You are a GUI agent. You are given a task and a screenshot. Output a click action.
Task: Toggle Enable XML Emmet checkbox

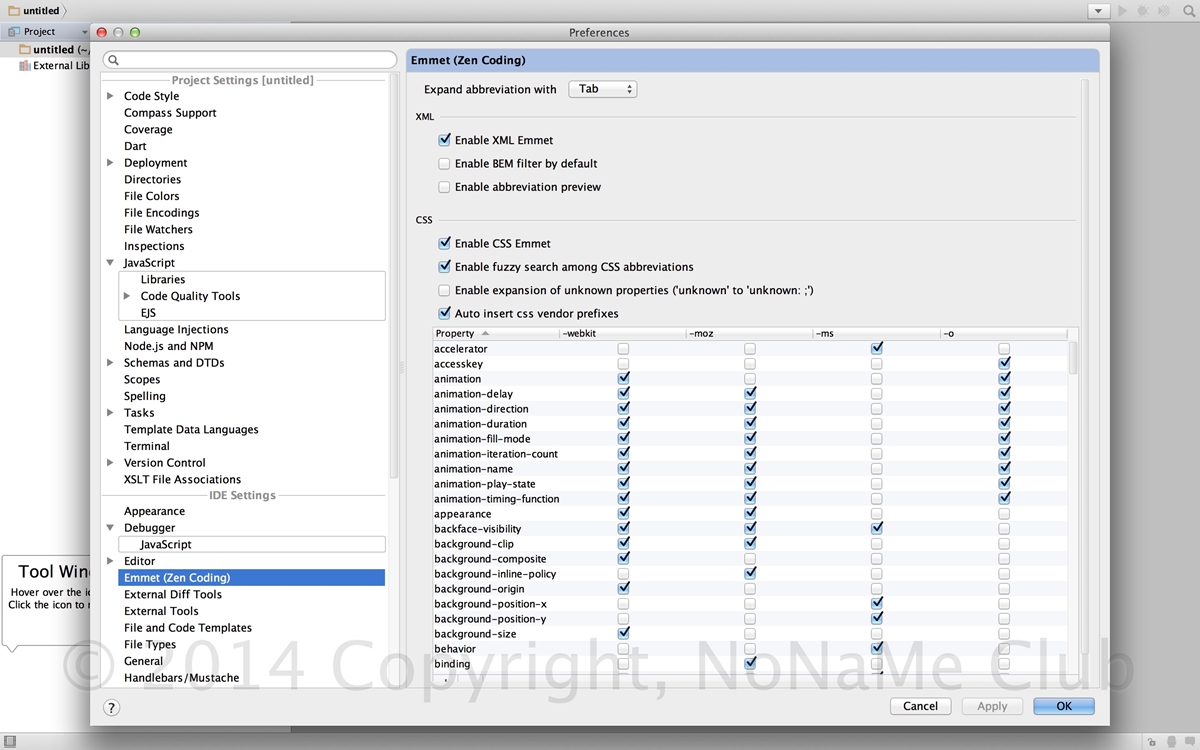tap(444, 140)
